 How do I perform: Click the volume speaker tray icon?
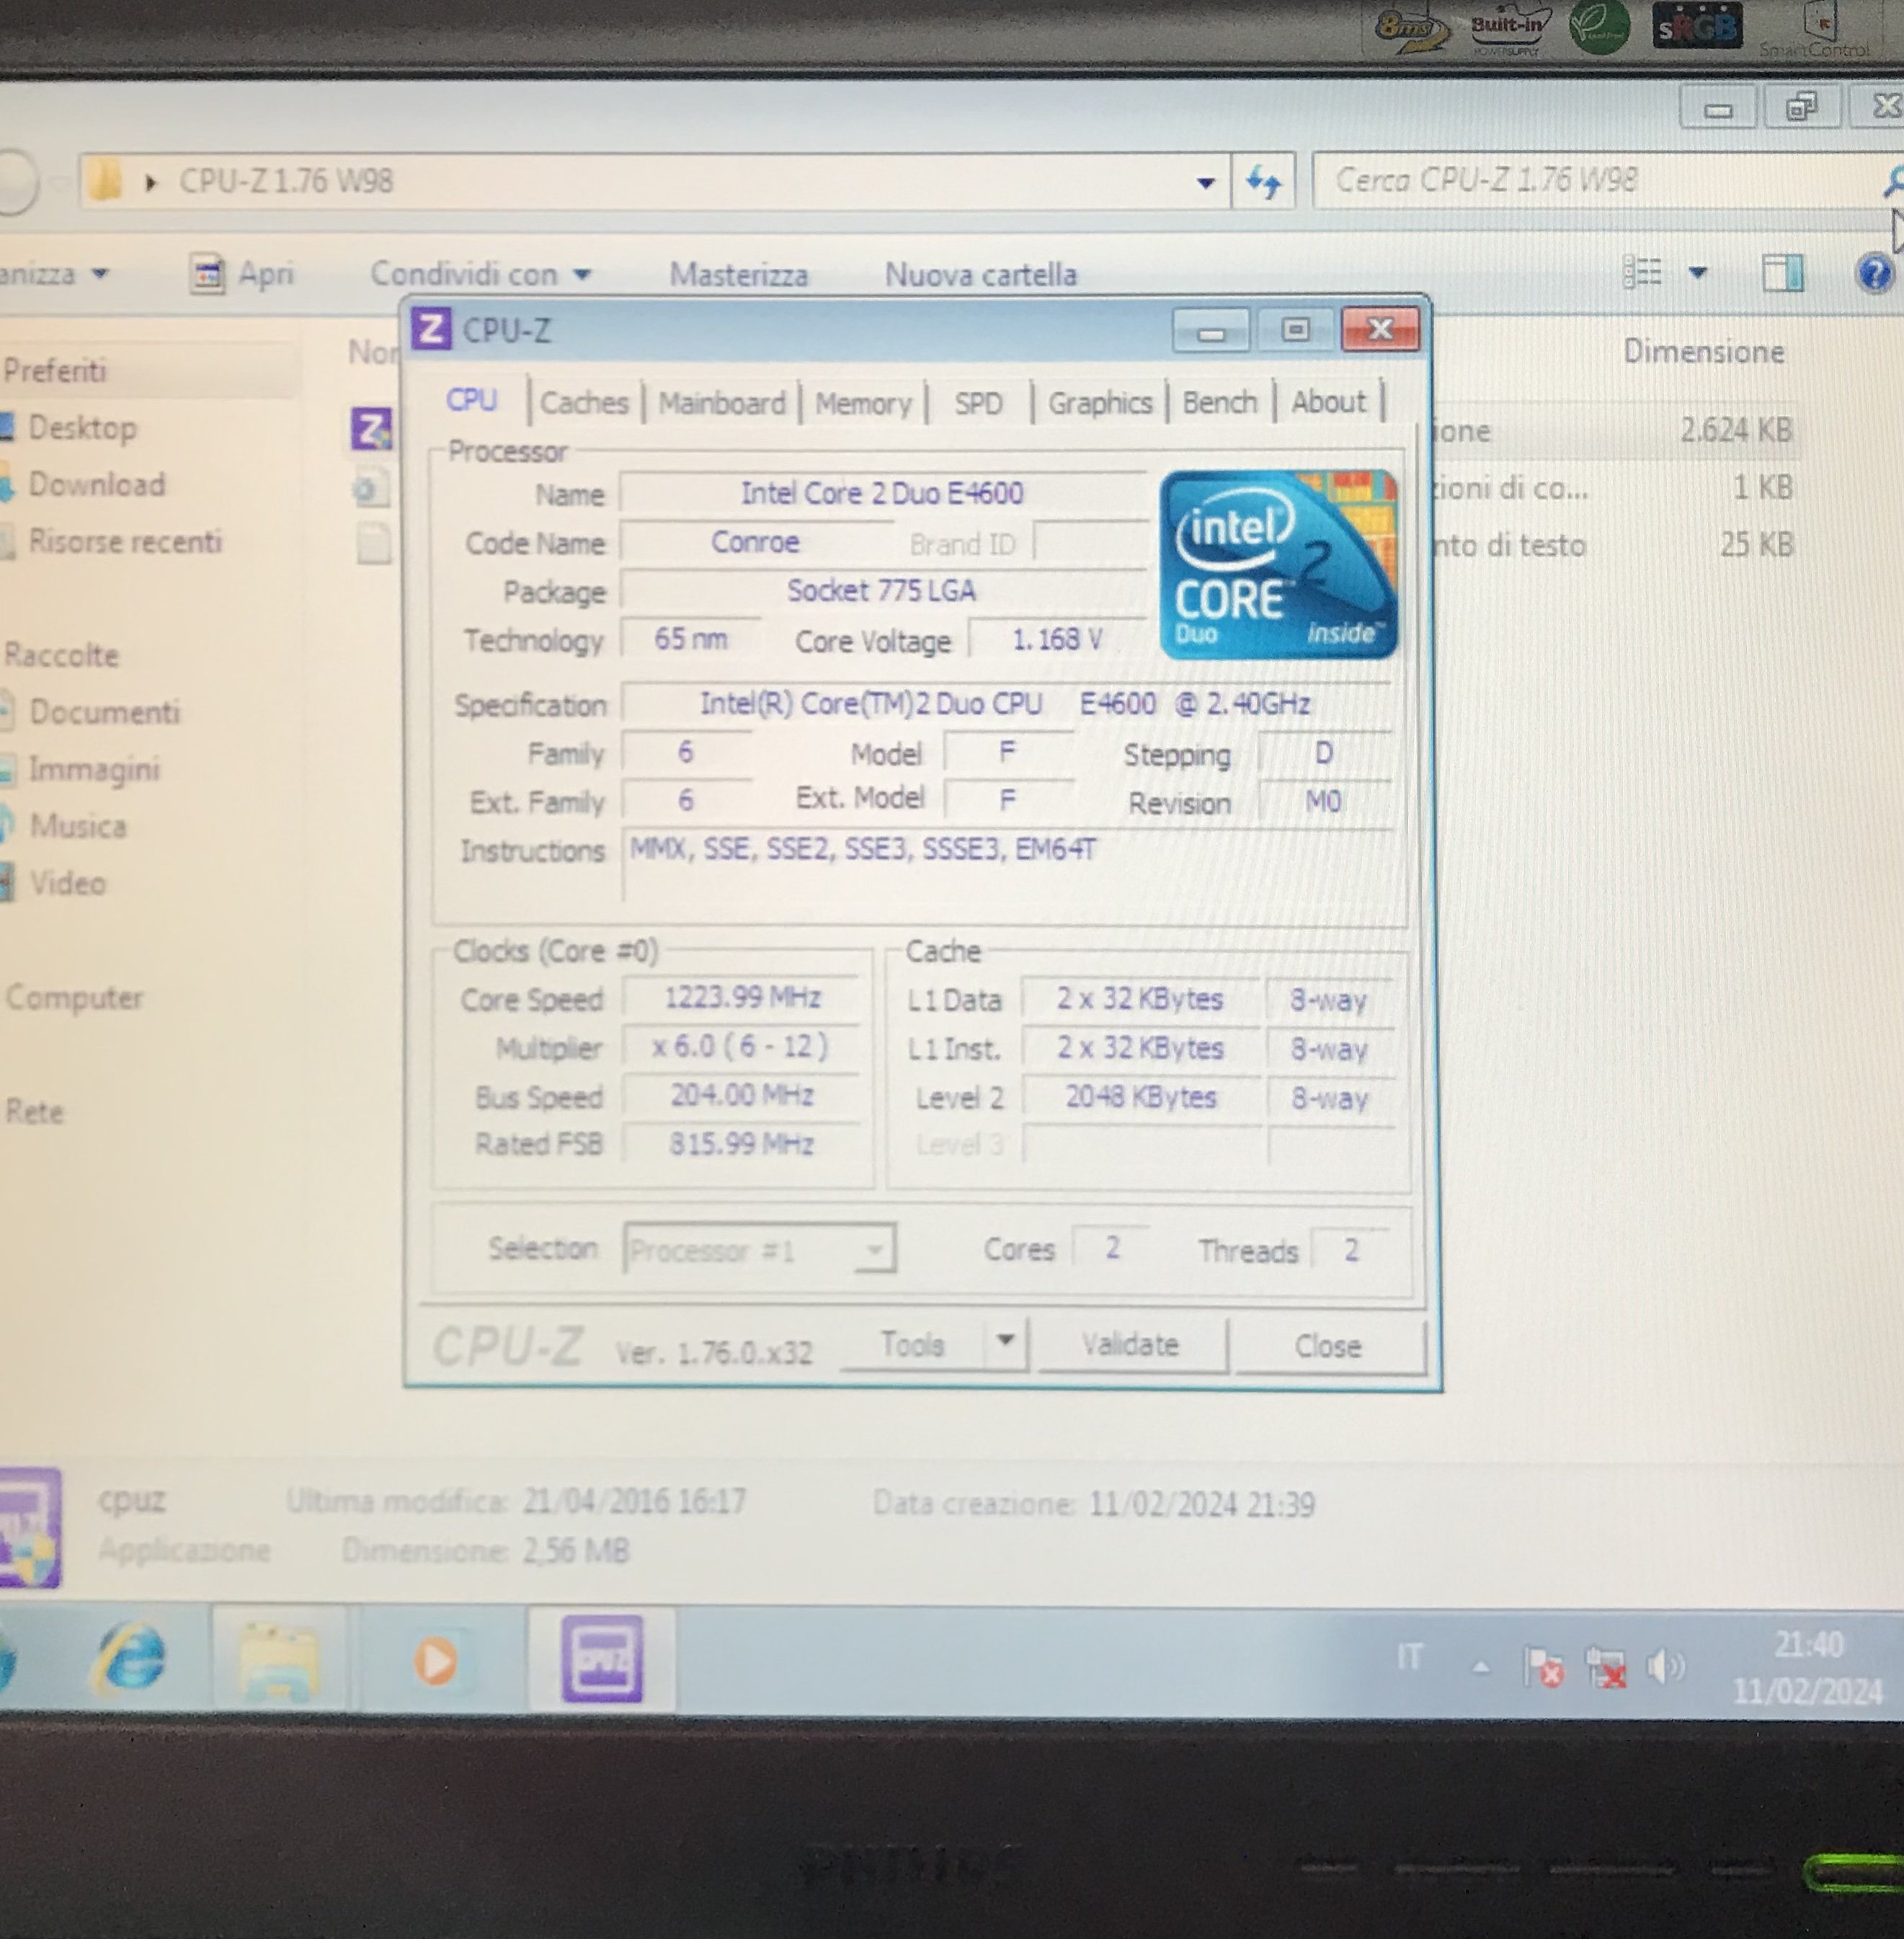pyautogui.click(x=1664, y=1666)
